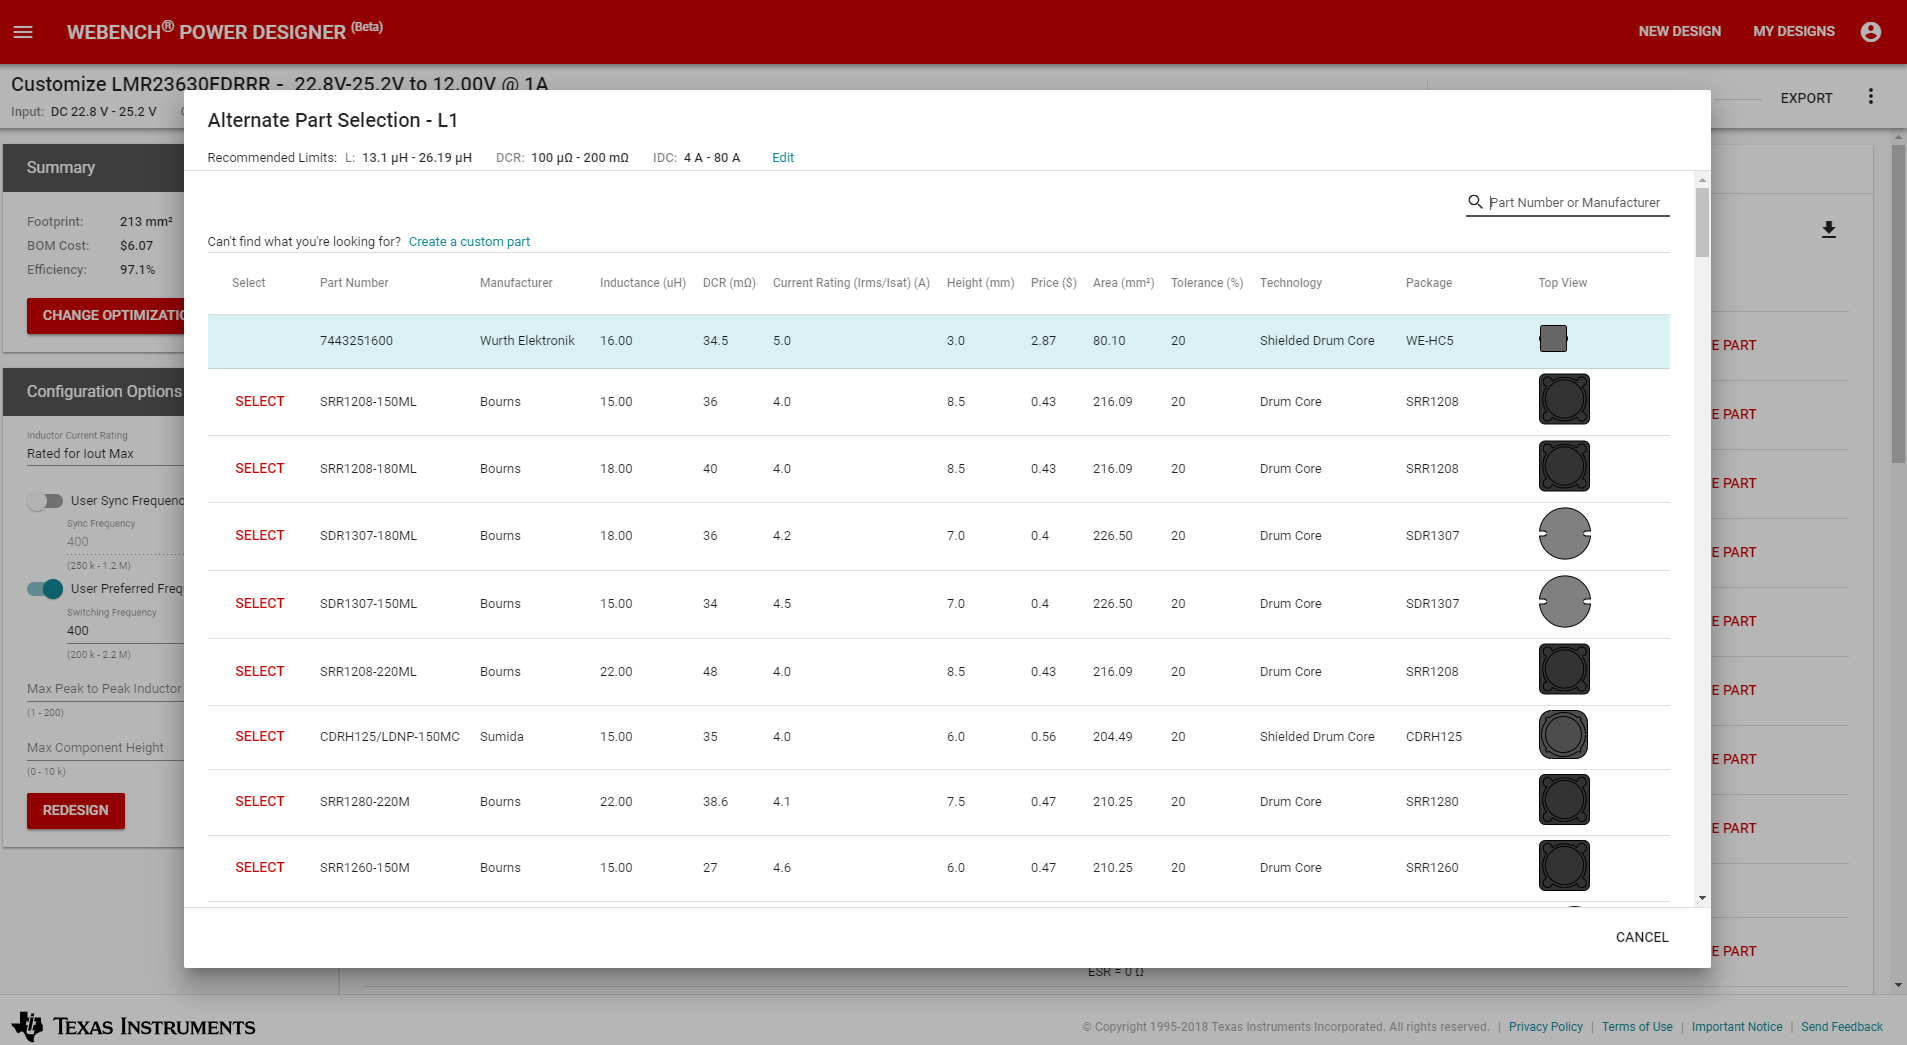Open the user account profile icon
Viewport: 1907px width, 1045px height.
tap(1871, 32)
